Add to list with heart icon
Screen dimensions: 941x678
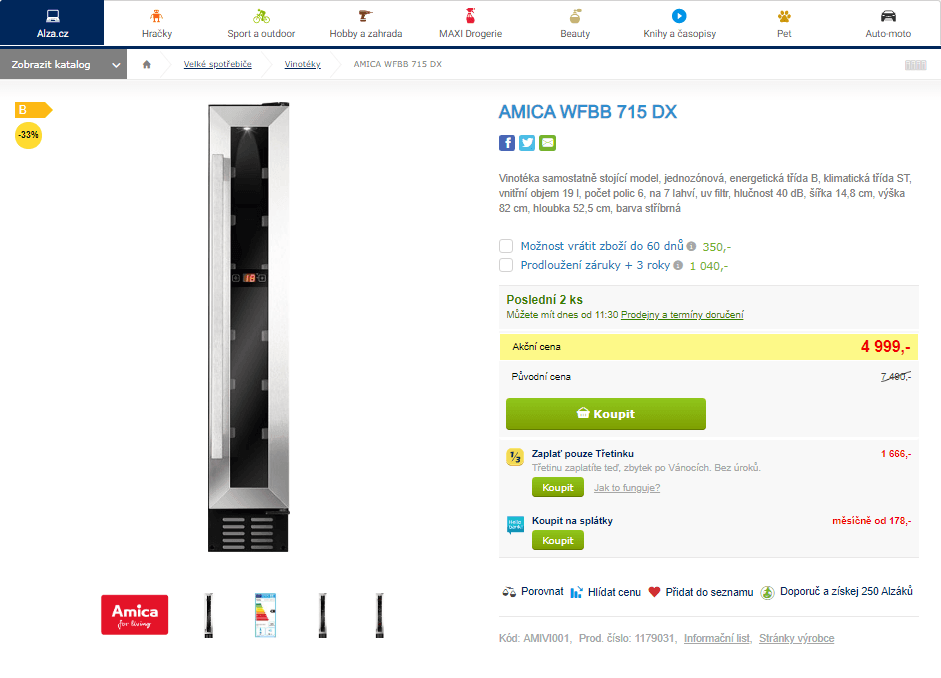[x=654, y=592]
